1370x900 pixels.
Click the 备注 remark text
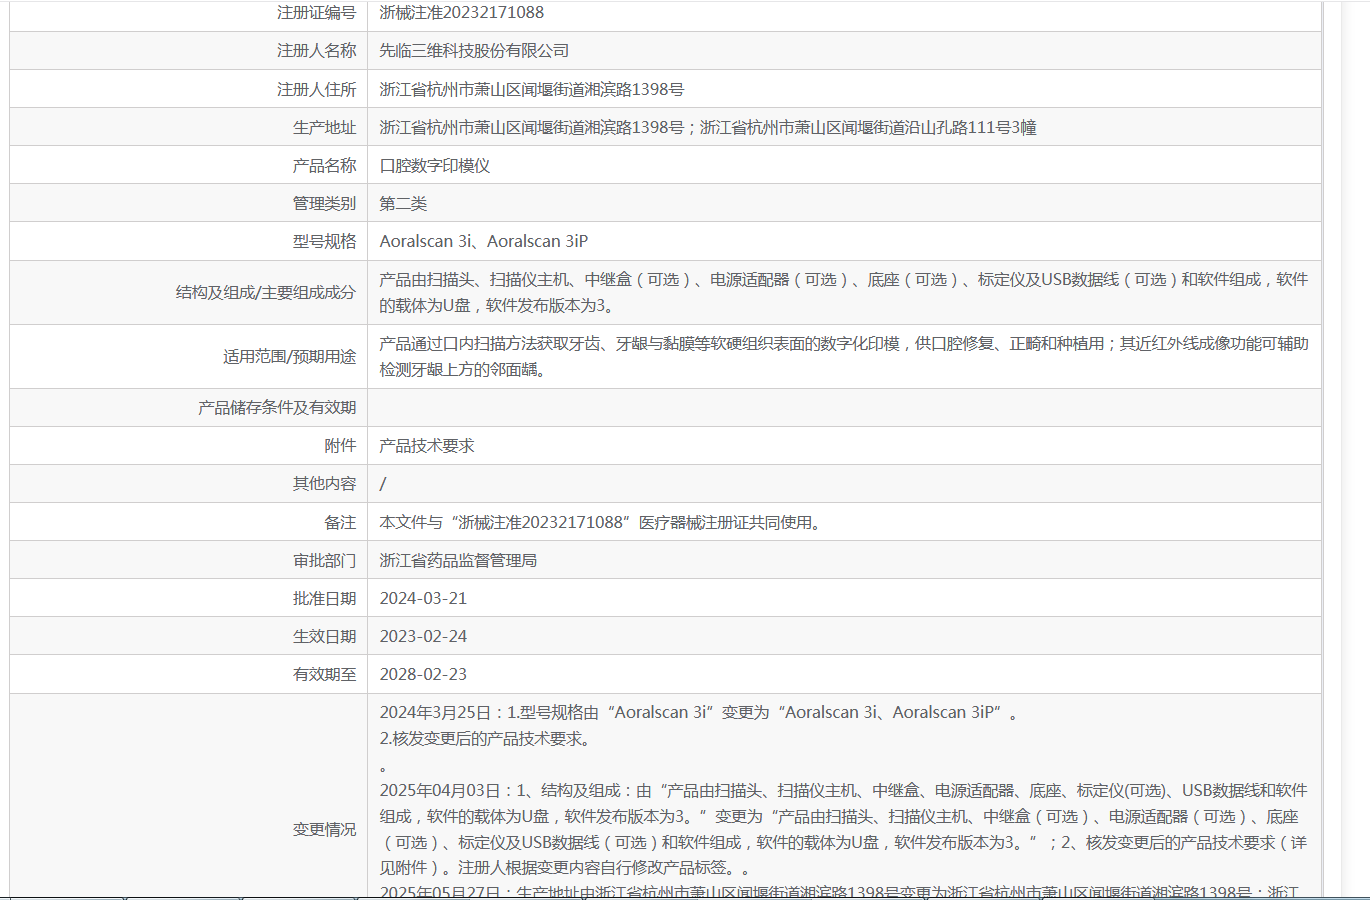(x=601, y=522)
